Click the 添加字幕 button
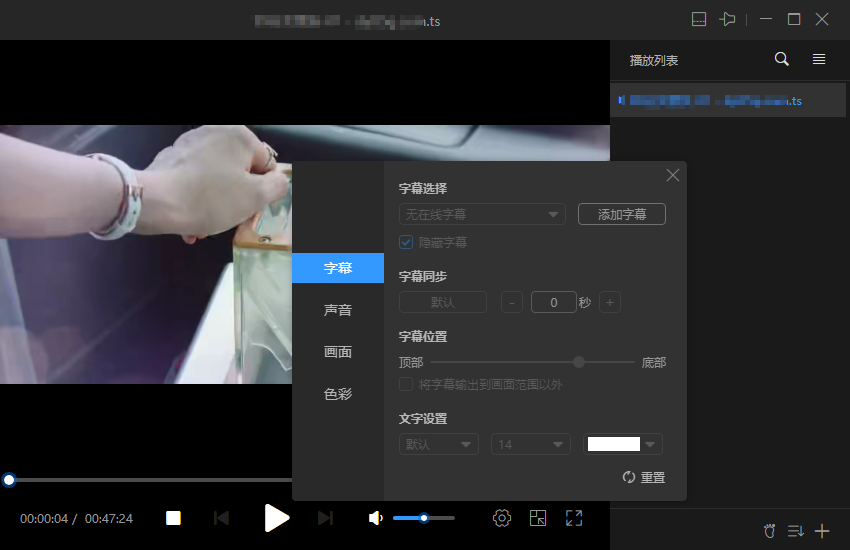The width and height of the screenshot is (850, 550). [622, 214]
